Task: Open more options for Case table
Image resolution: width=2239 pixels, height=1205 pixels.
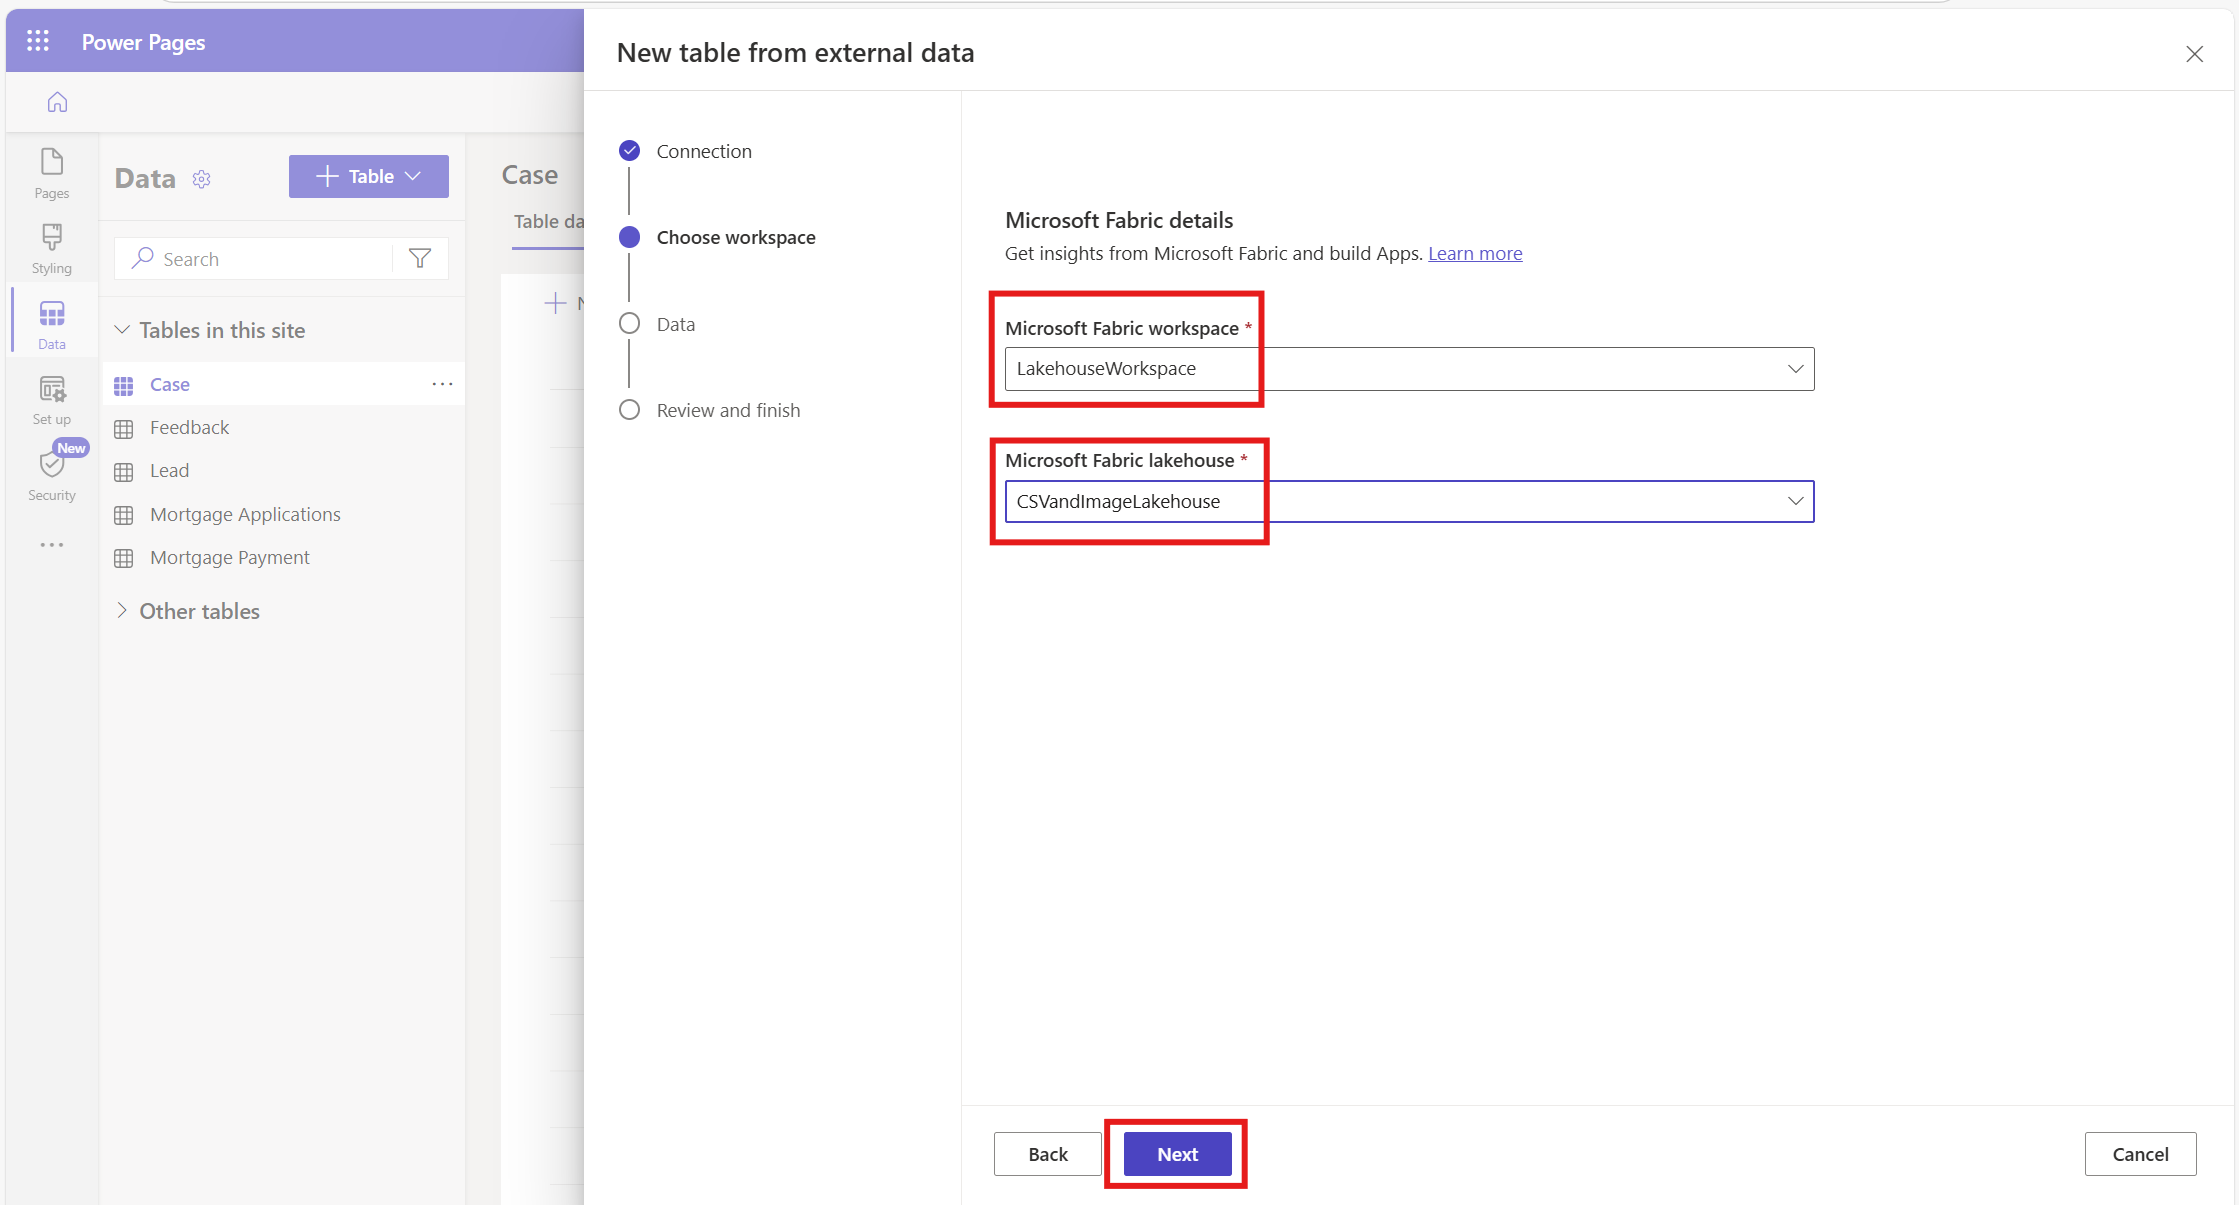Action: click(x=442, y=384)
